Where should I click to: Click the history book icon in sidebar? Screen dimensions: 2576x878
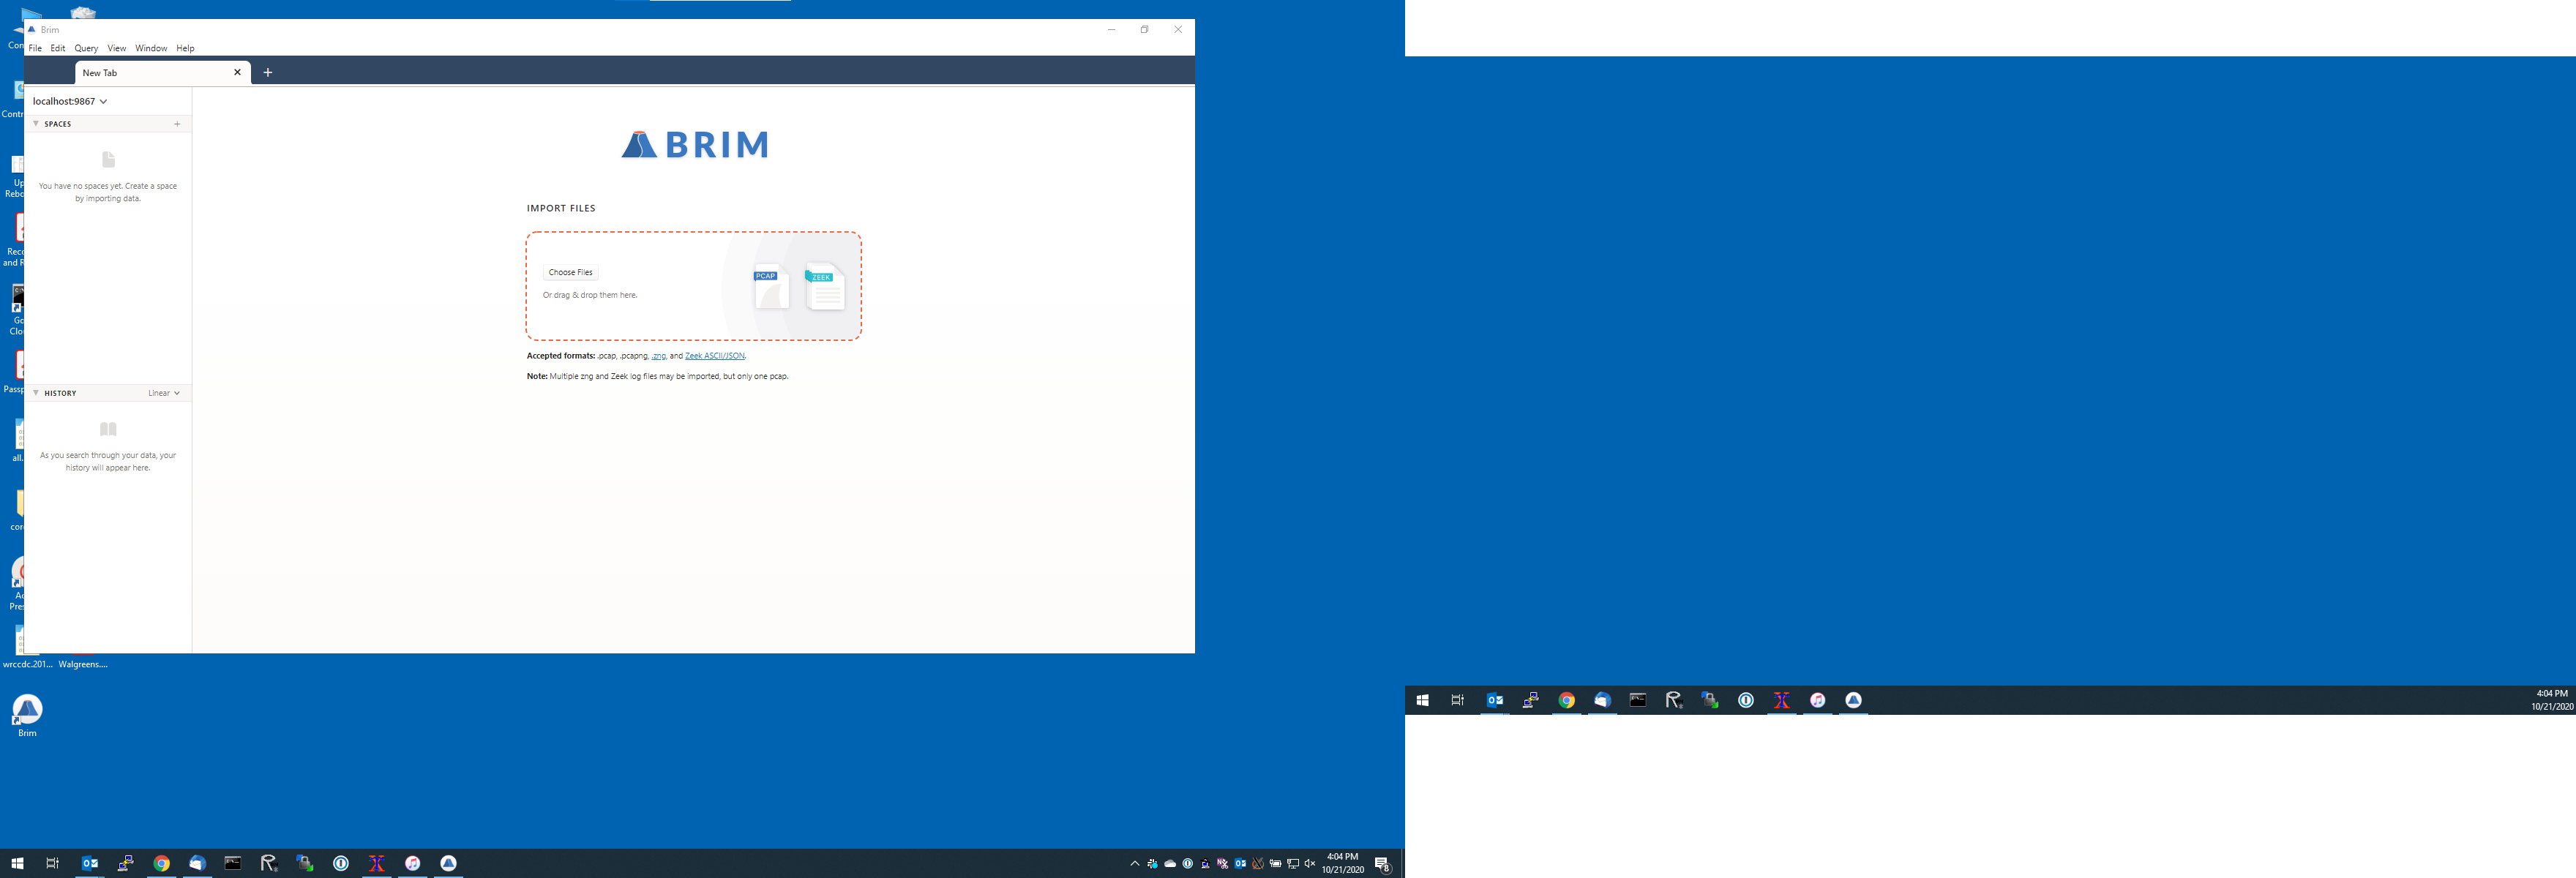tap(108, 429)
